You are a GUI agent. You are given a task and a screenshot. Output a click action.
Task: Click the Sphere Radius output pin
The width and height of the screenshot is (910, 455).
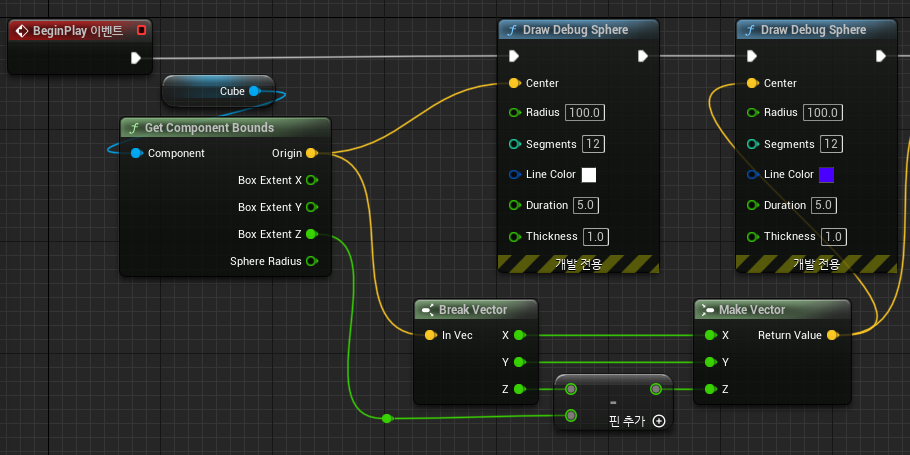pyautogui.click(x=312, y=261)
